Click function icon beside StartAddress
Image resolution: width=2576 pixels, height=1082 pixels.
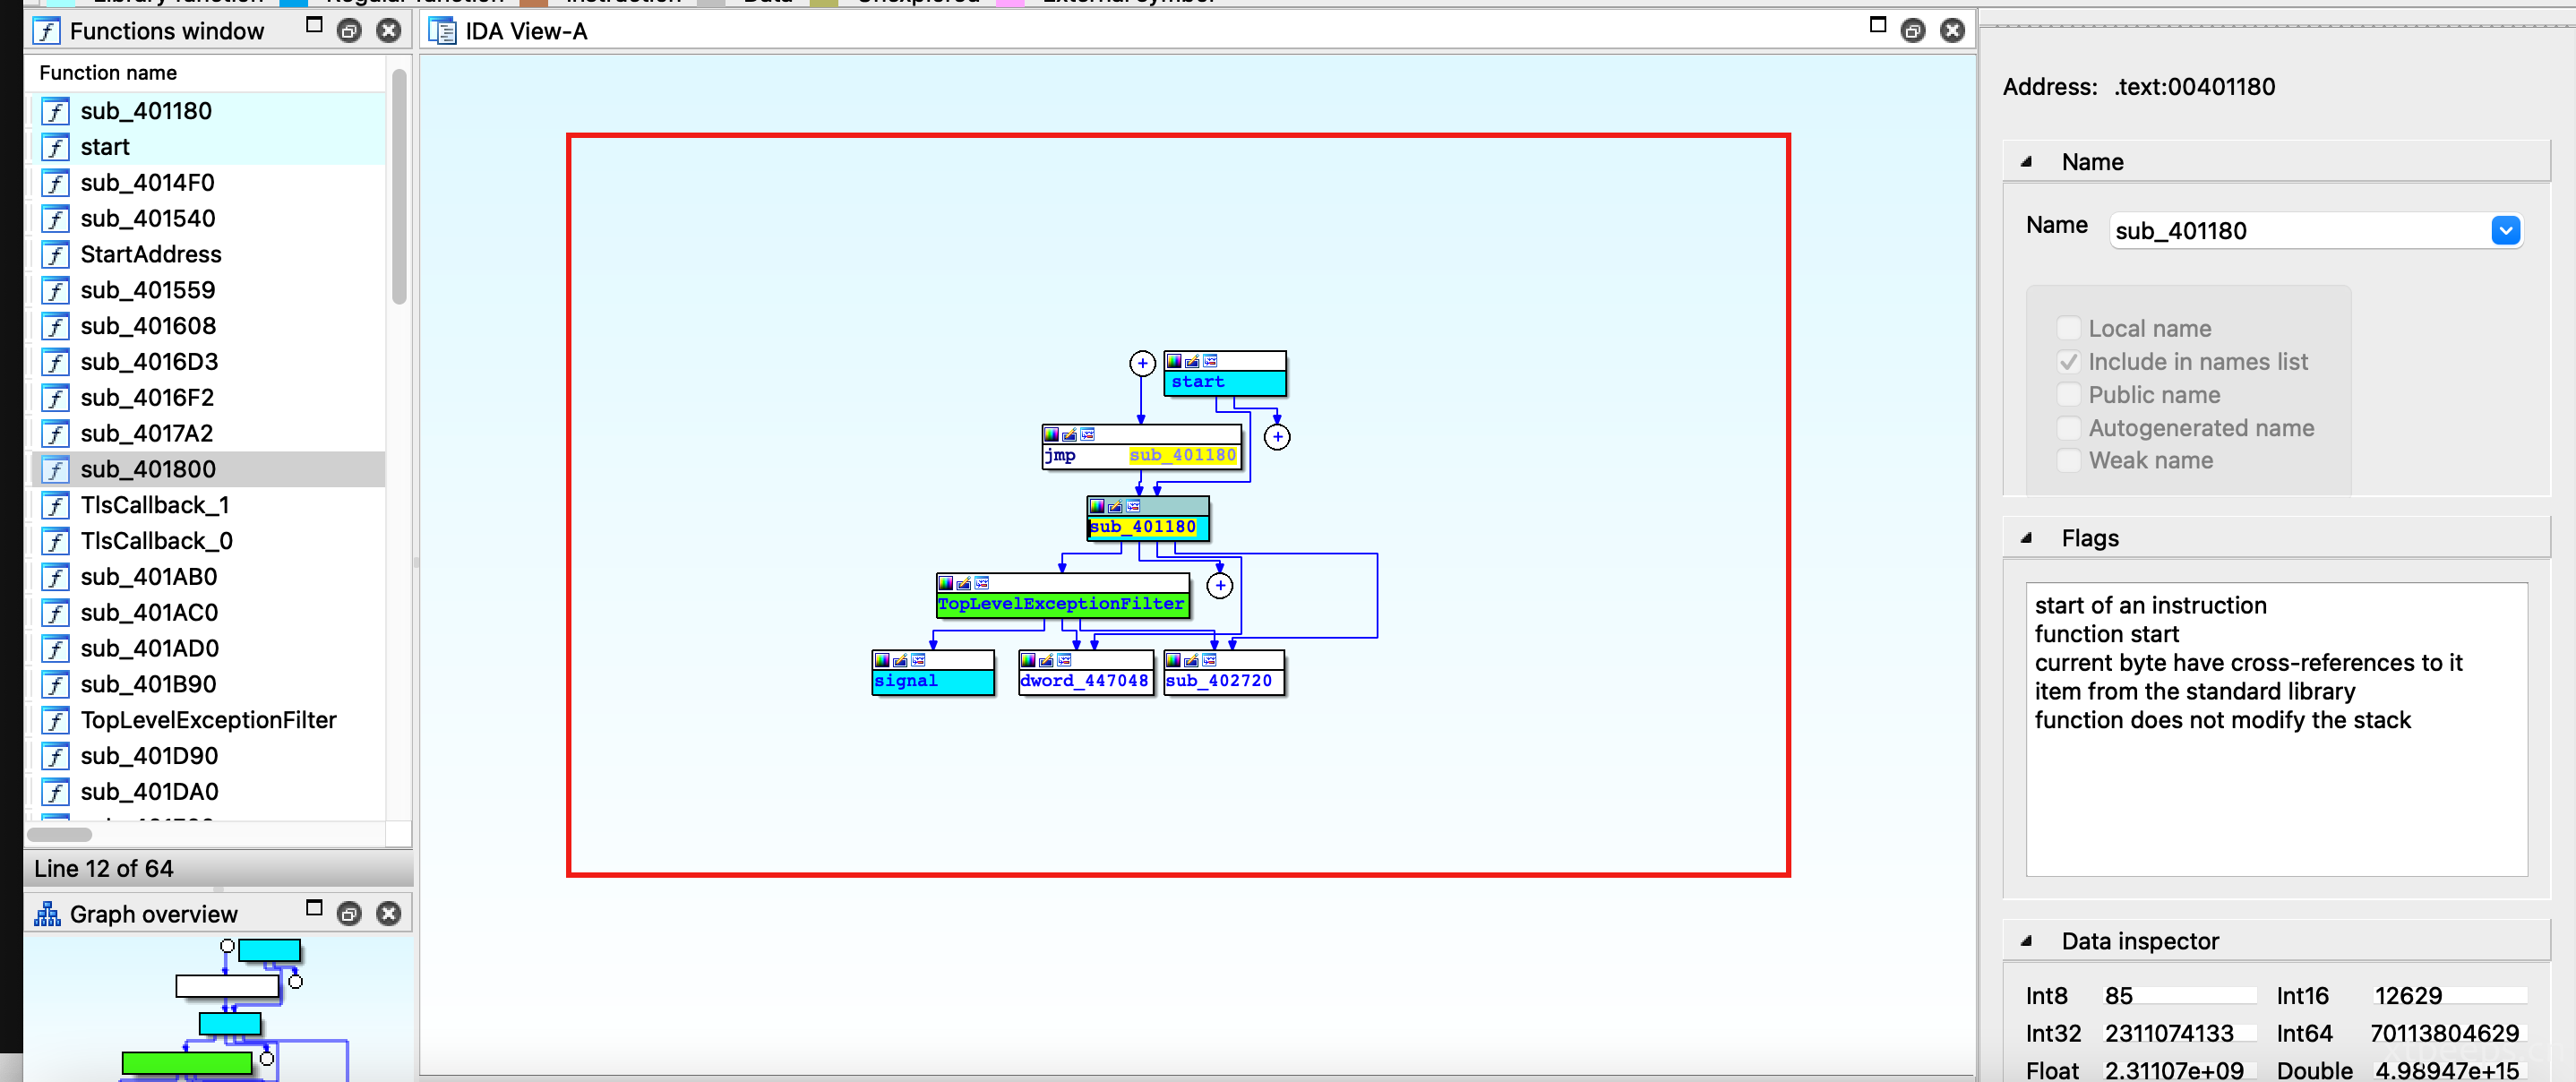(x=56, y=254)
